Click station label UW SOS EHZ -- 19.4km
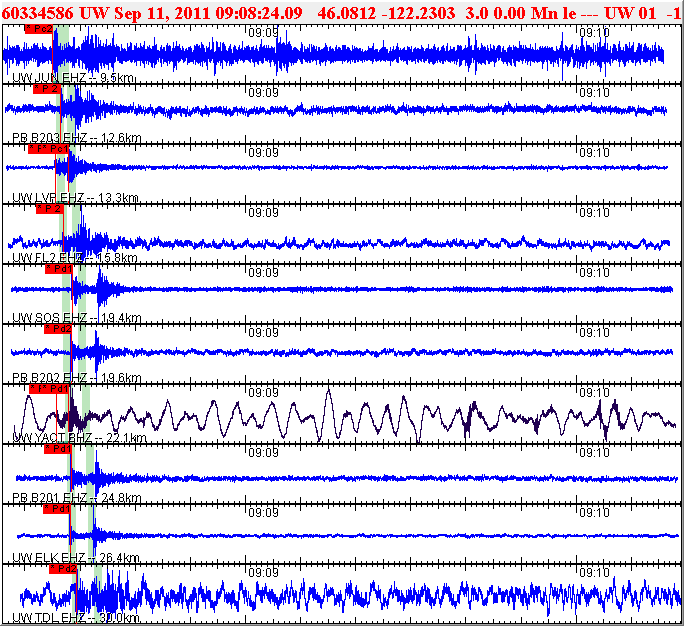Screen dimensions: 684x626 coord(77,318)
